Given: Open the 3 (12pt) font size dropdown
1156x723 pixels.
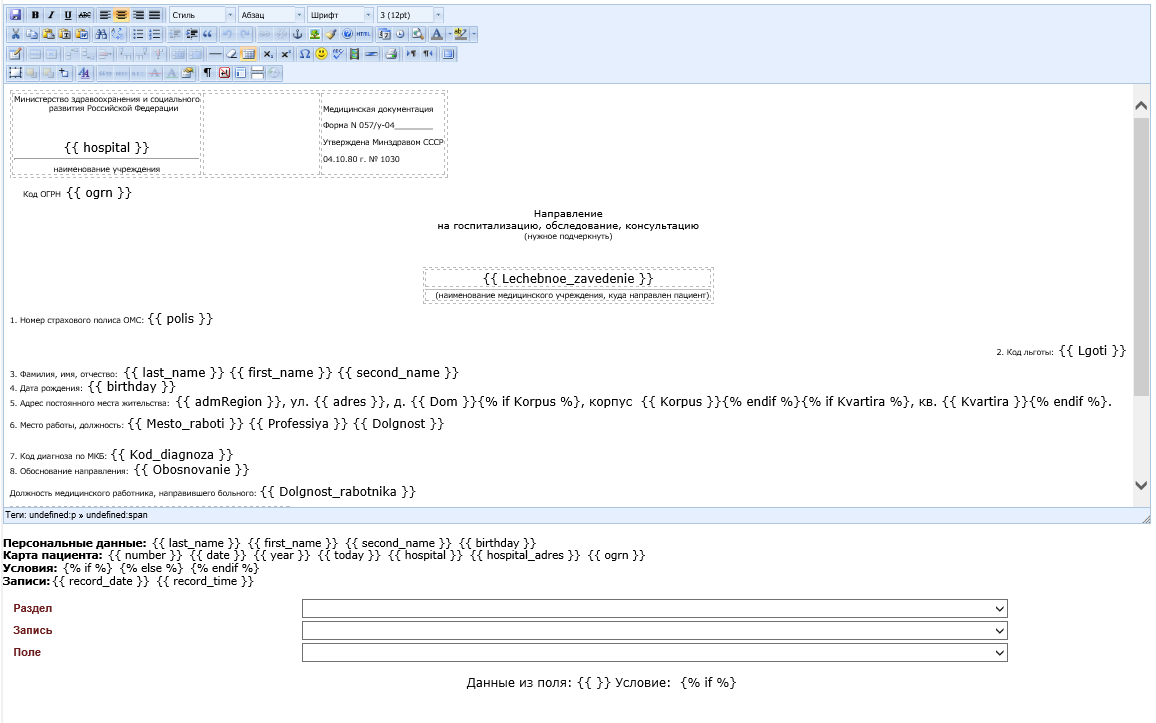Looking at the screenshot, I should [x=410, y=15].
